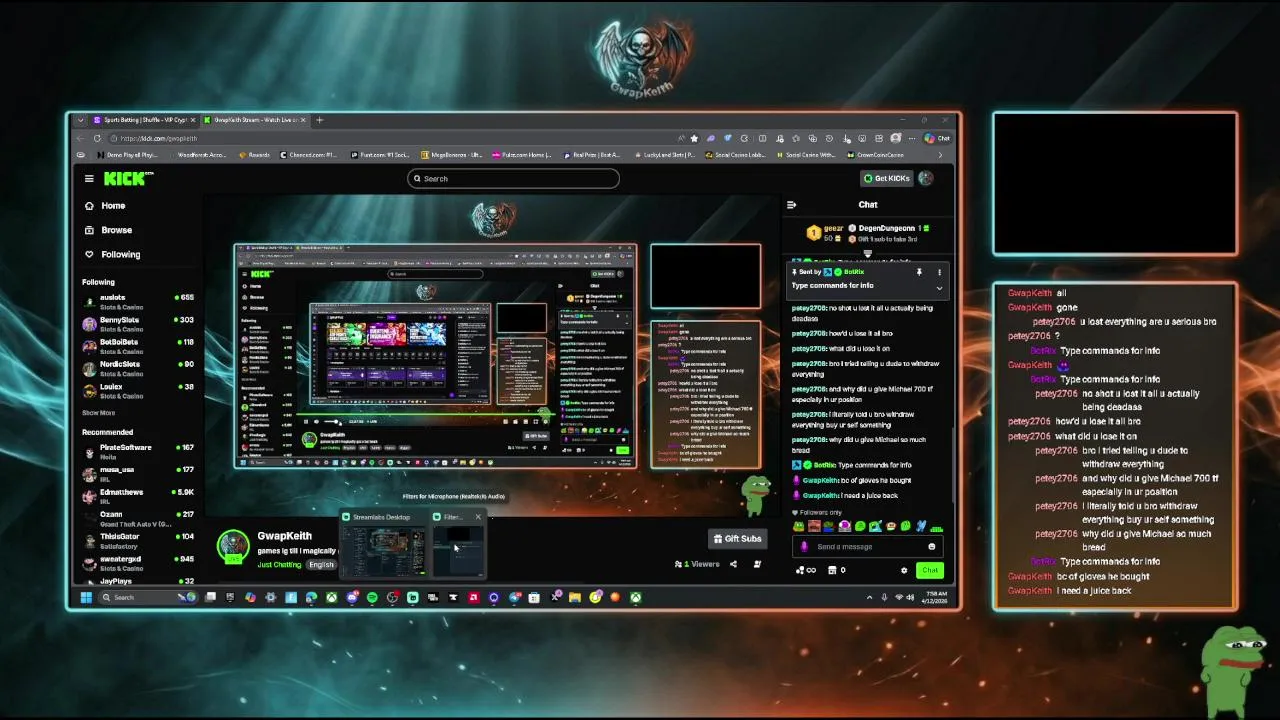Open PirateSoftware recommended channel
Screen dimensions: 1280x720
point(138,450)
